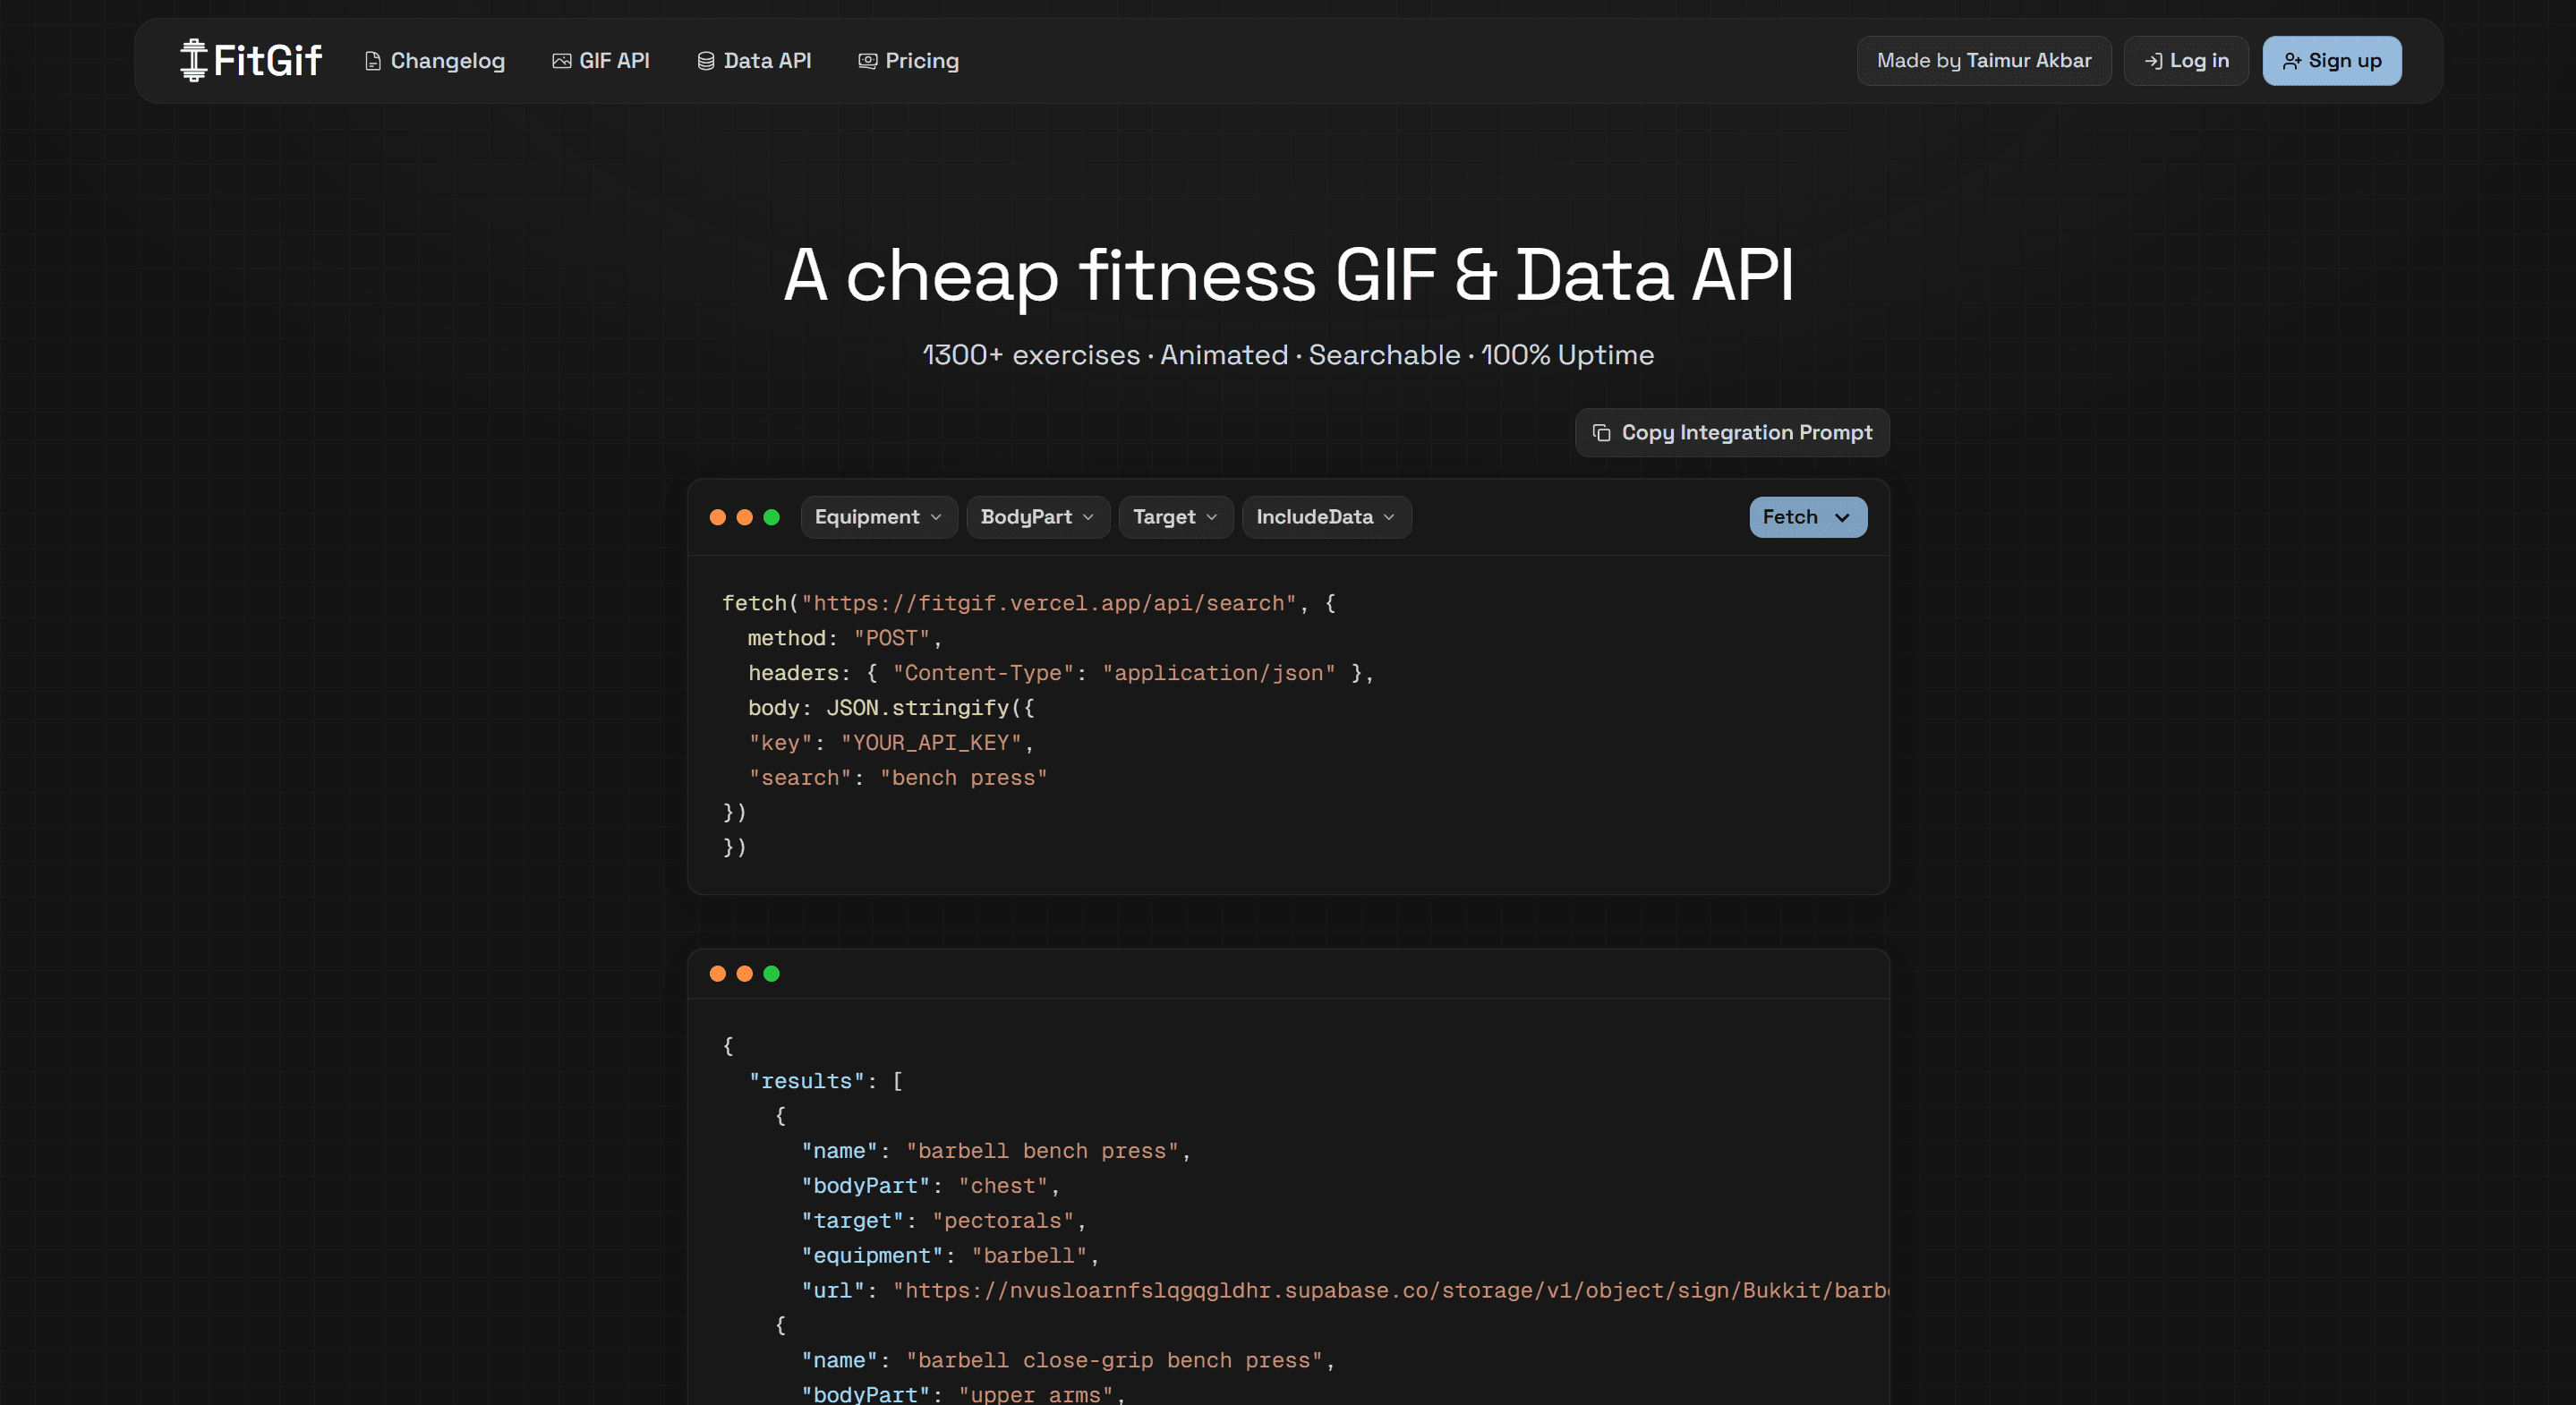Image resolution: width=2576 pixels, height=1405 pixels.
Task: Open the Changelog page
Action: click(435, 61)
